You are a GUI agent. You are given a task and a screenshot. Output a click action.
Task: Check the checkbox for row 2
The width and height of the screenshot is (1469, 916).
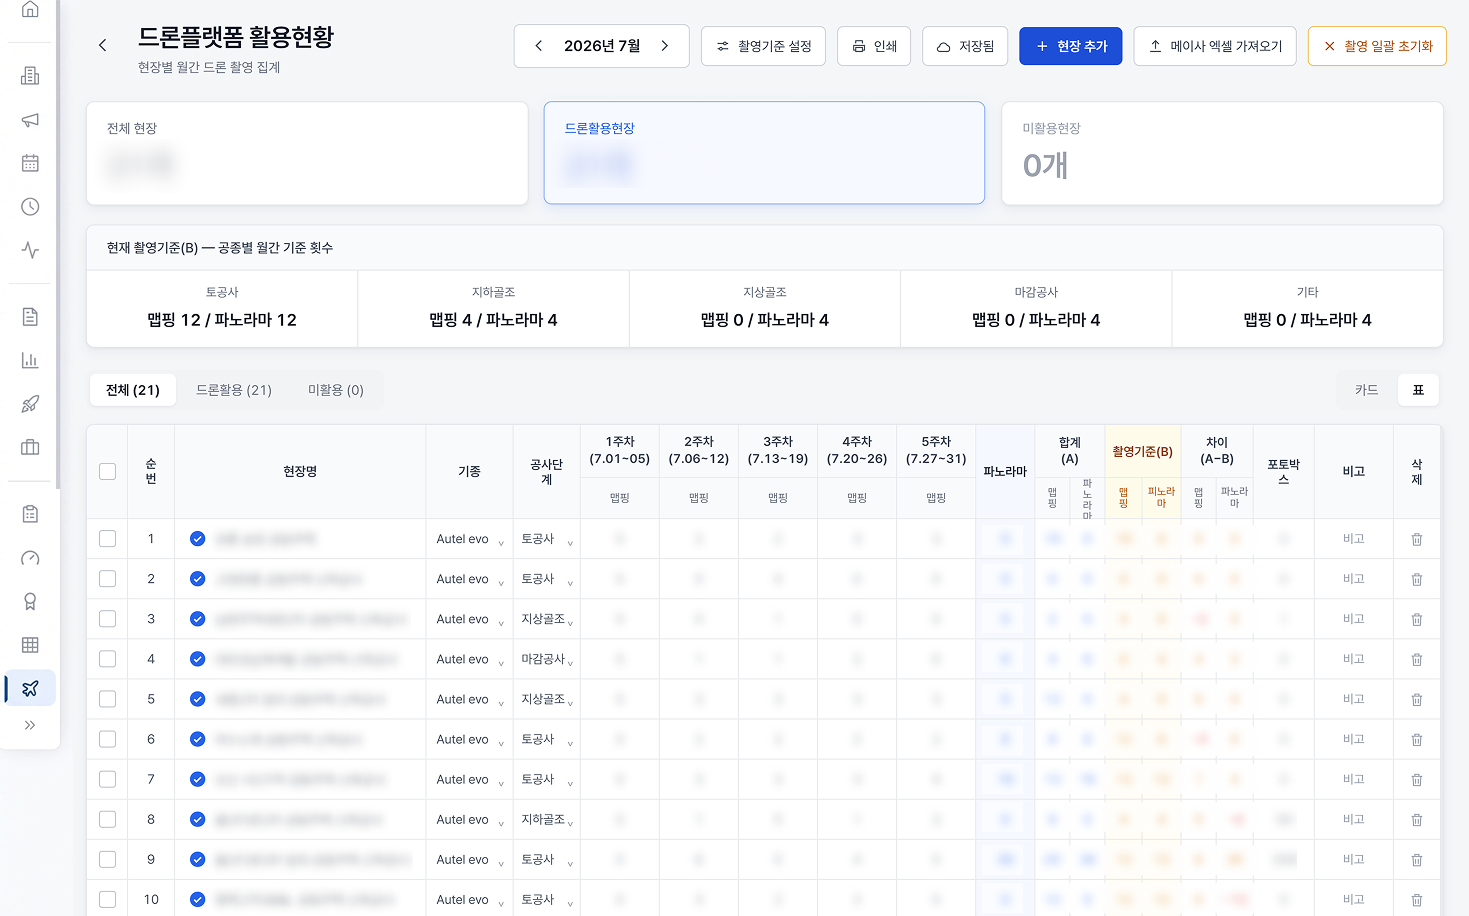(x=107, y=579)
